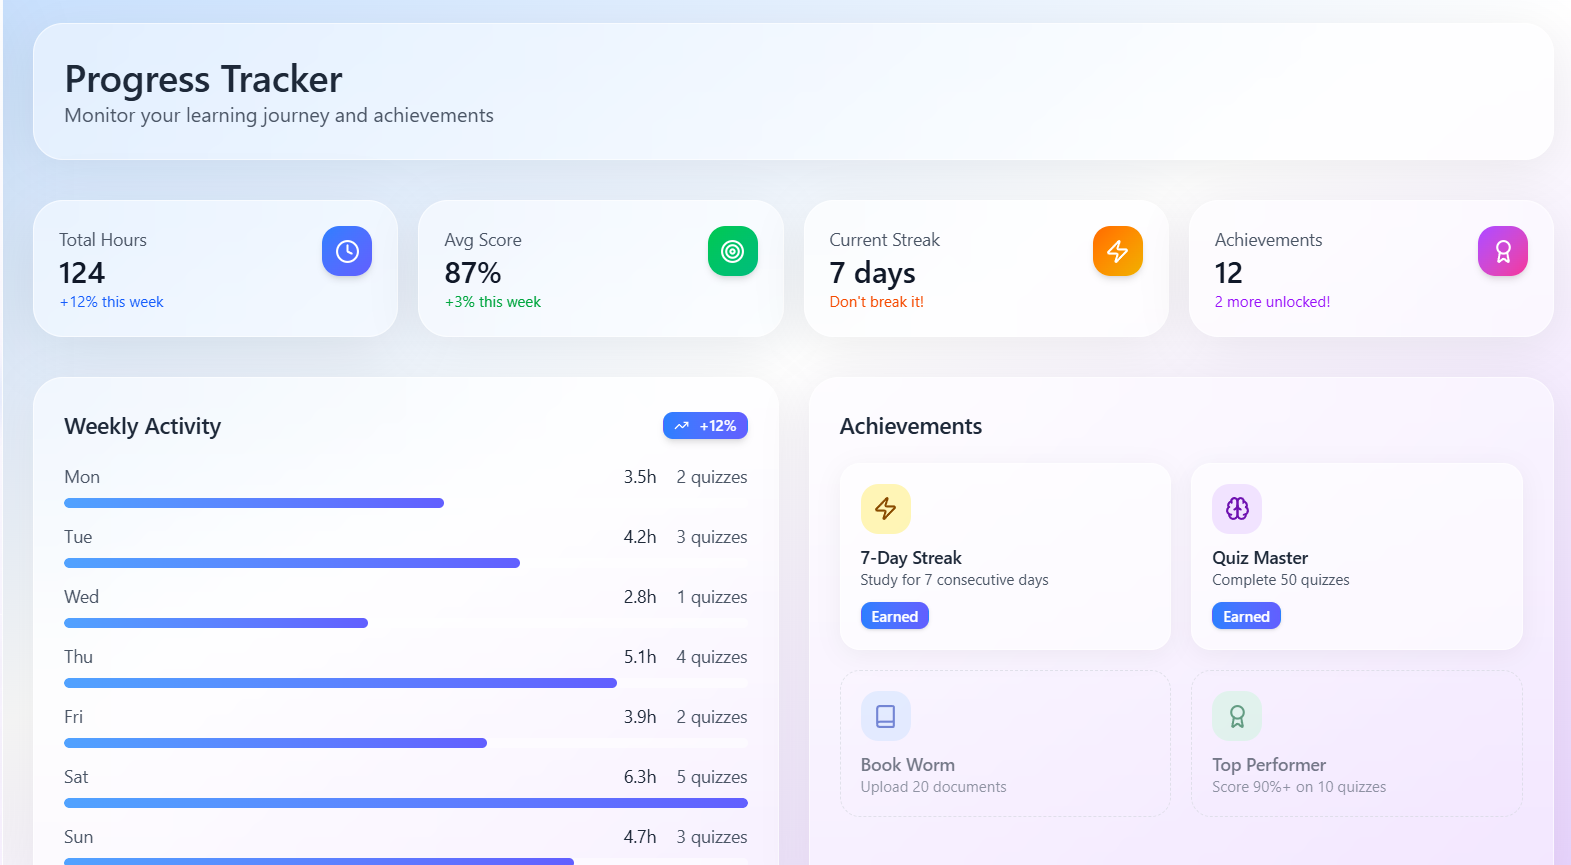This screenshot has height=865, width=1571.
Task: Click the Saturday activity progress bar
Action: click(x=406, y=803)
